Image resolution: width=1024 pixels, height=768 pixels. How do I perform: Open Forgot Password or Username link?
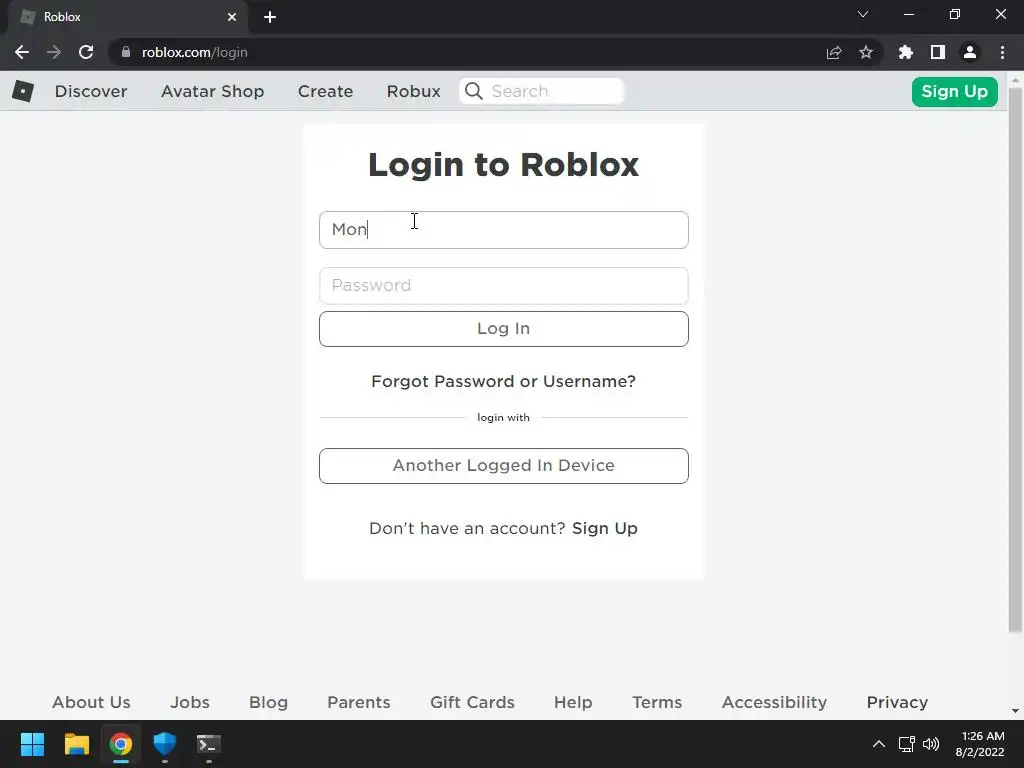click(504, 381)
